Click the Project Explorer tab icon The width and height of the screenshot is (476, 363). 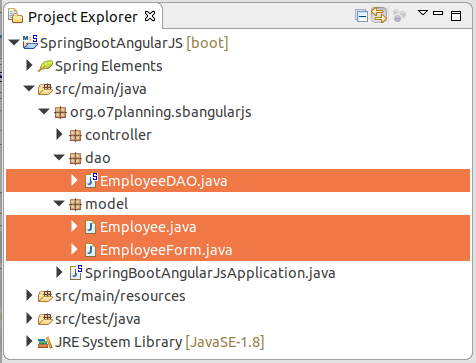[16, 16]
